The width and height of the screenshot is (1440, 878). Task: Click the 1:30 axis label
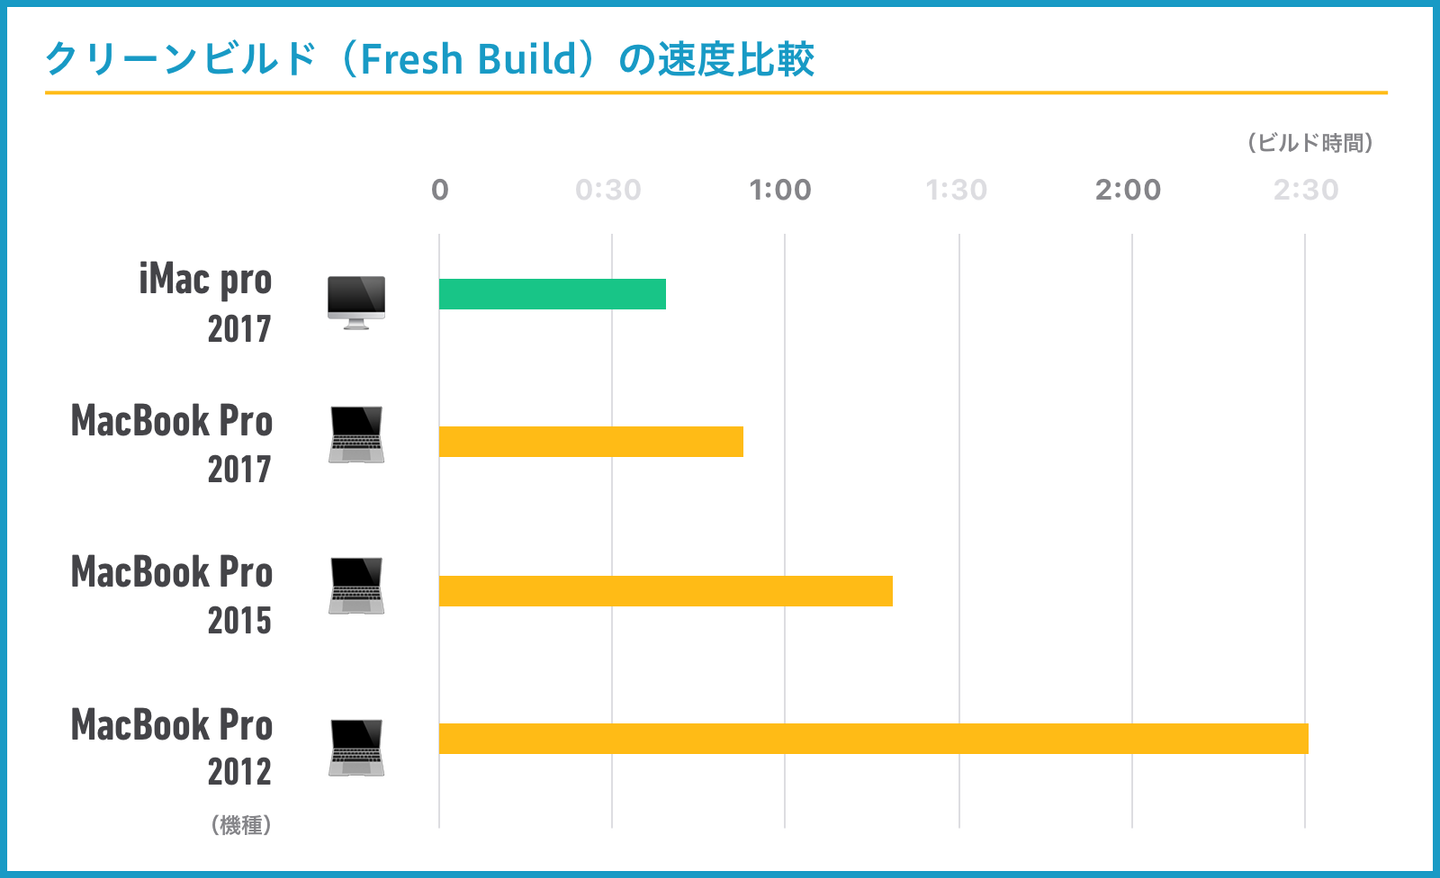pos(956,190)
